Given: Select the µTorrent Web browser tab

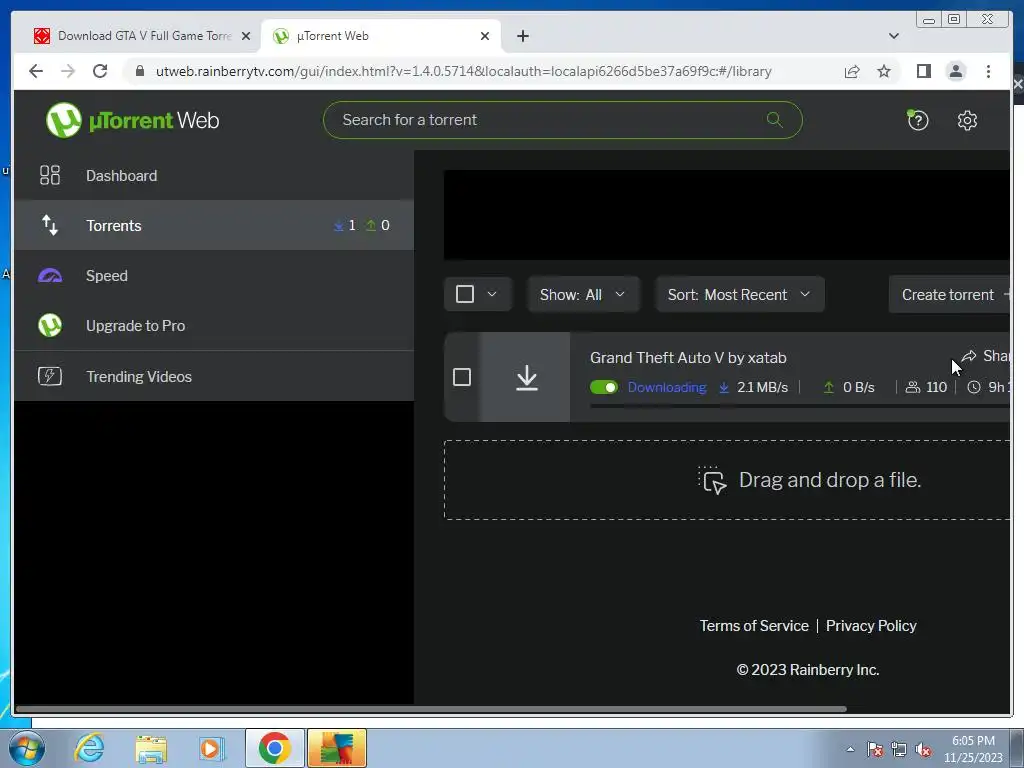Looking at the screenshot, I should [x=381, y=36].
